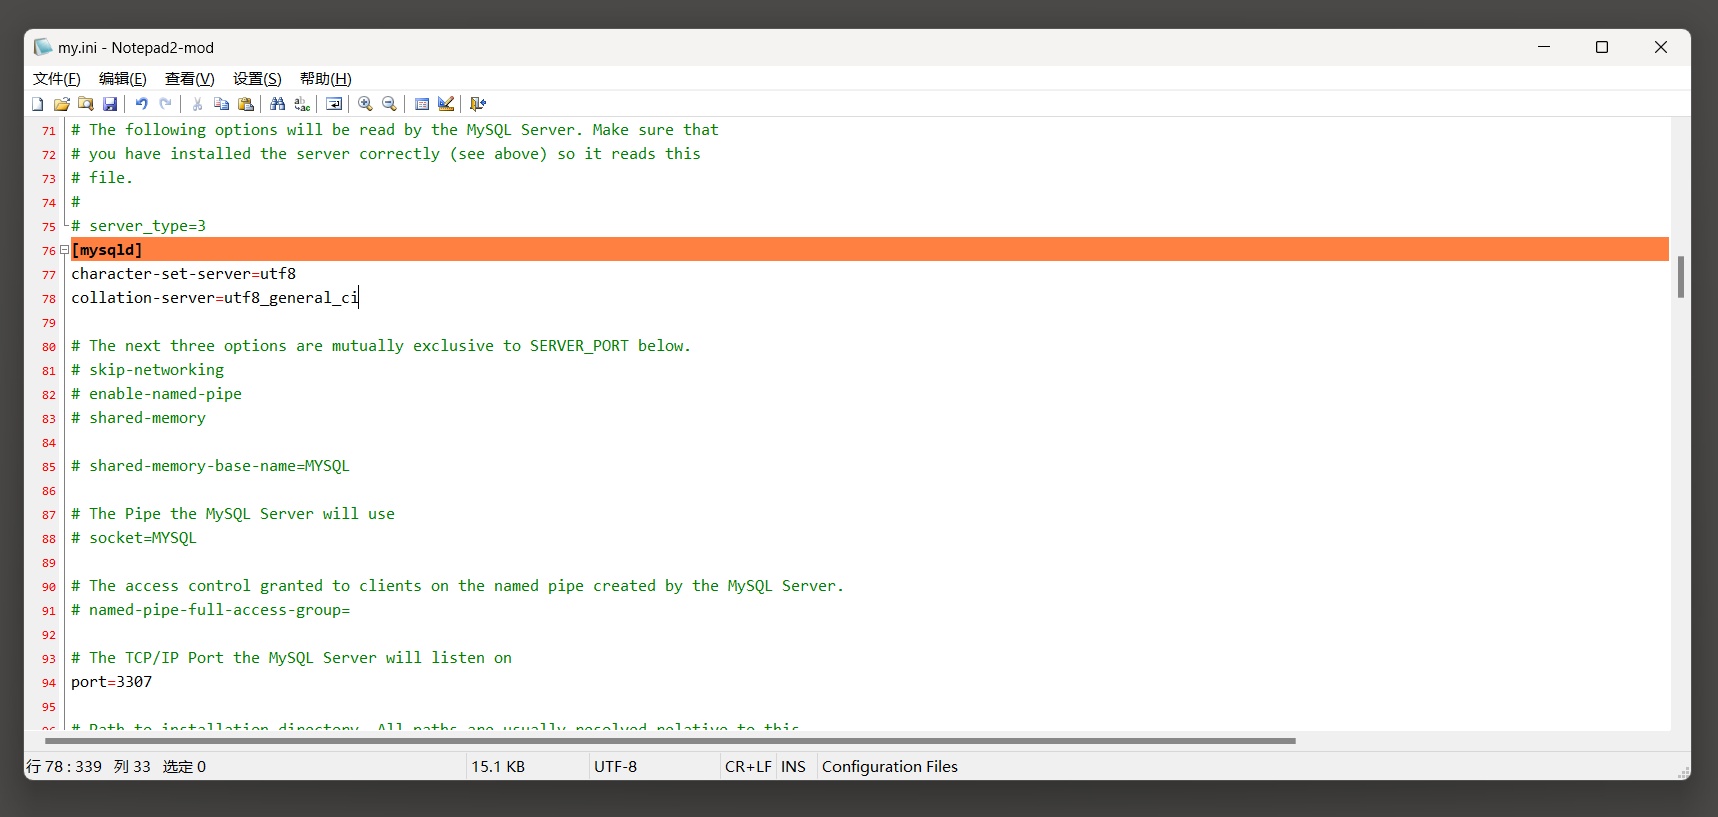This screenshot has width=1718, height=817.
Task: Click the Browse files magnifier-folder icon
Action: click(x=86, y=104)
